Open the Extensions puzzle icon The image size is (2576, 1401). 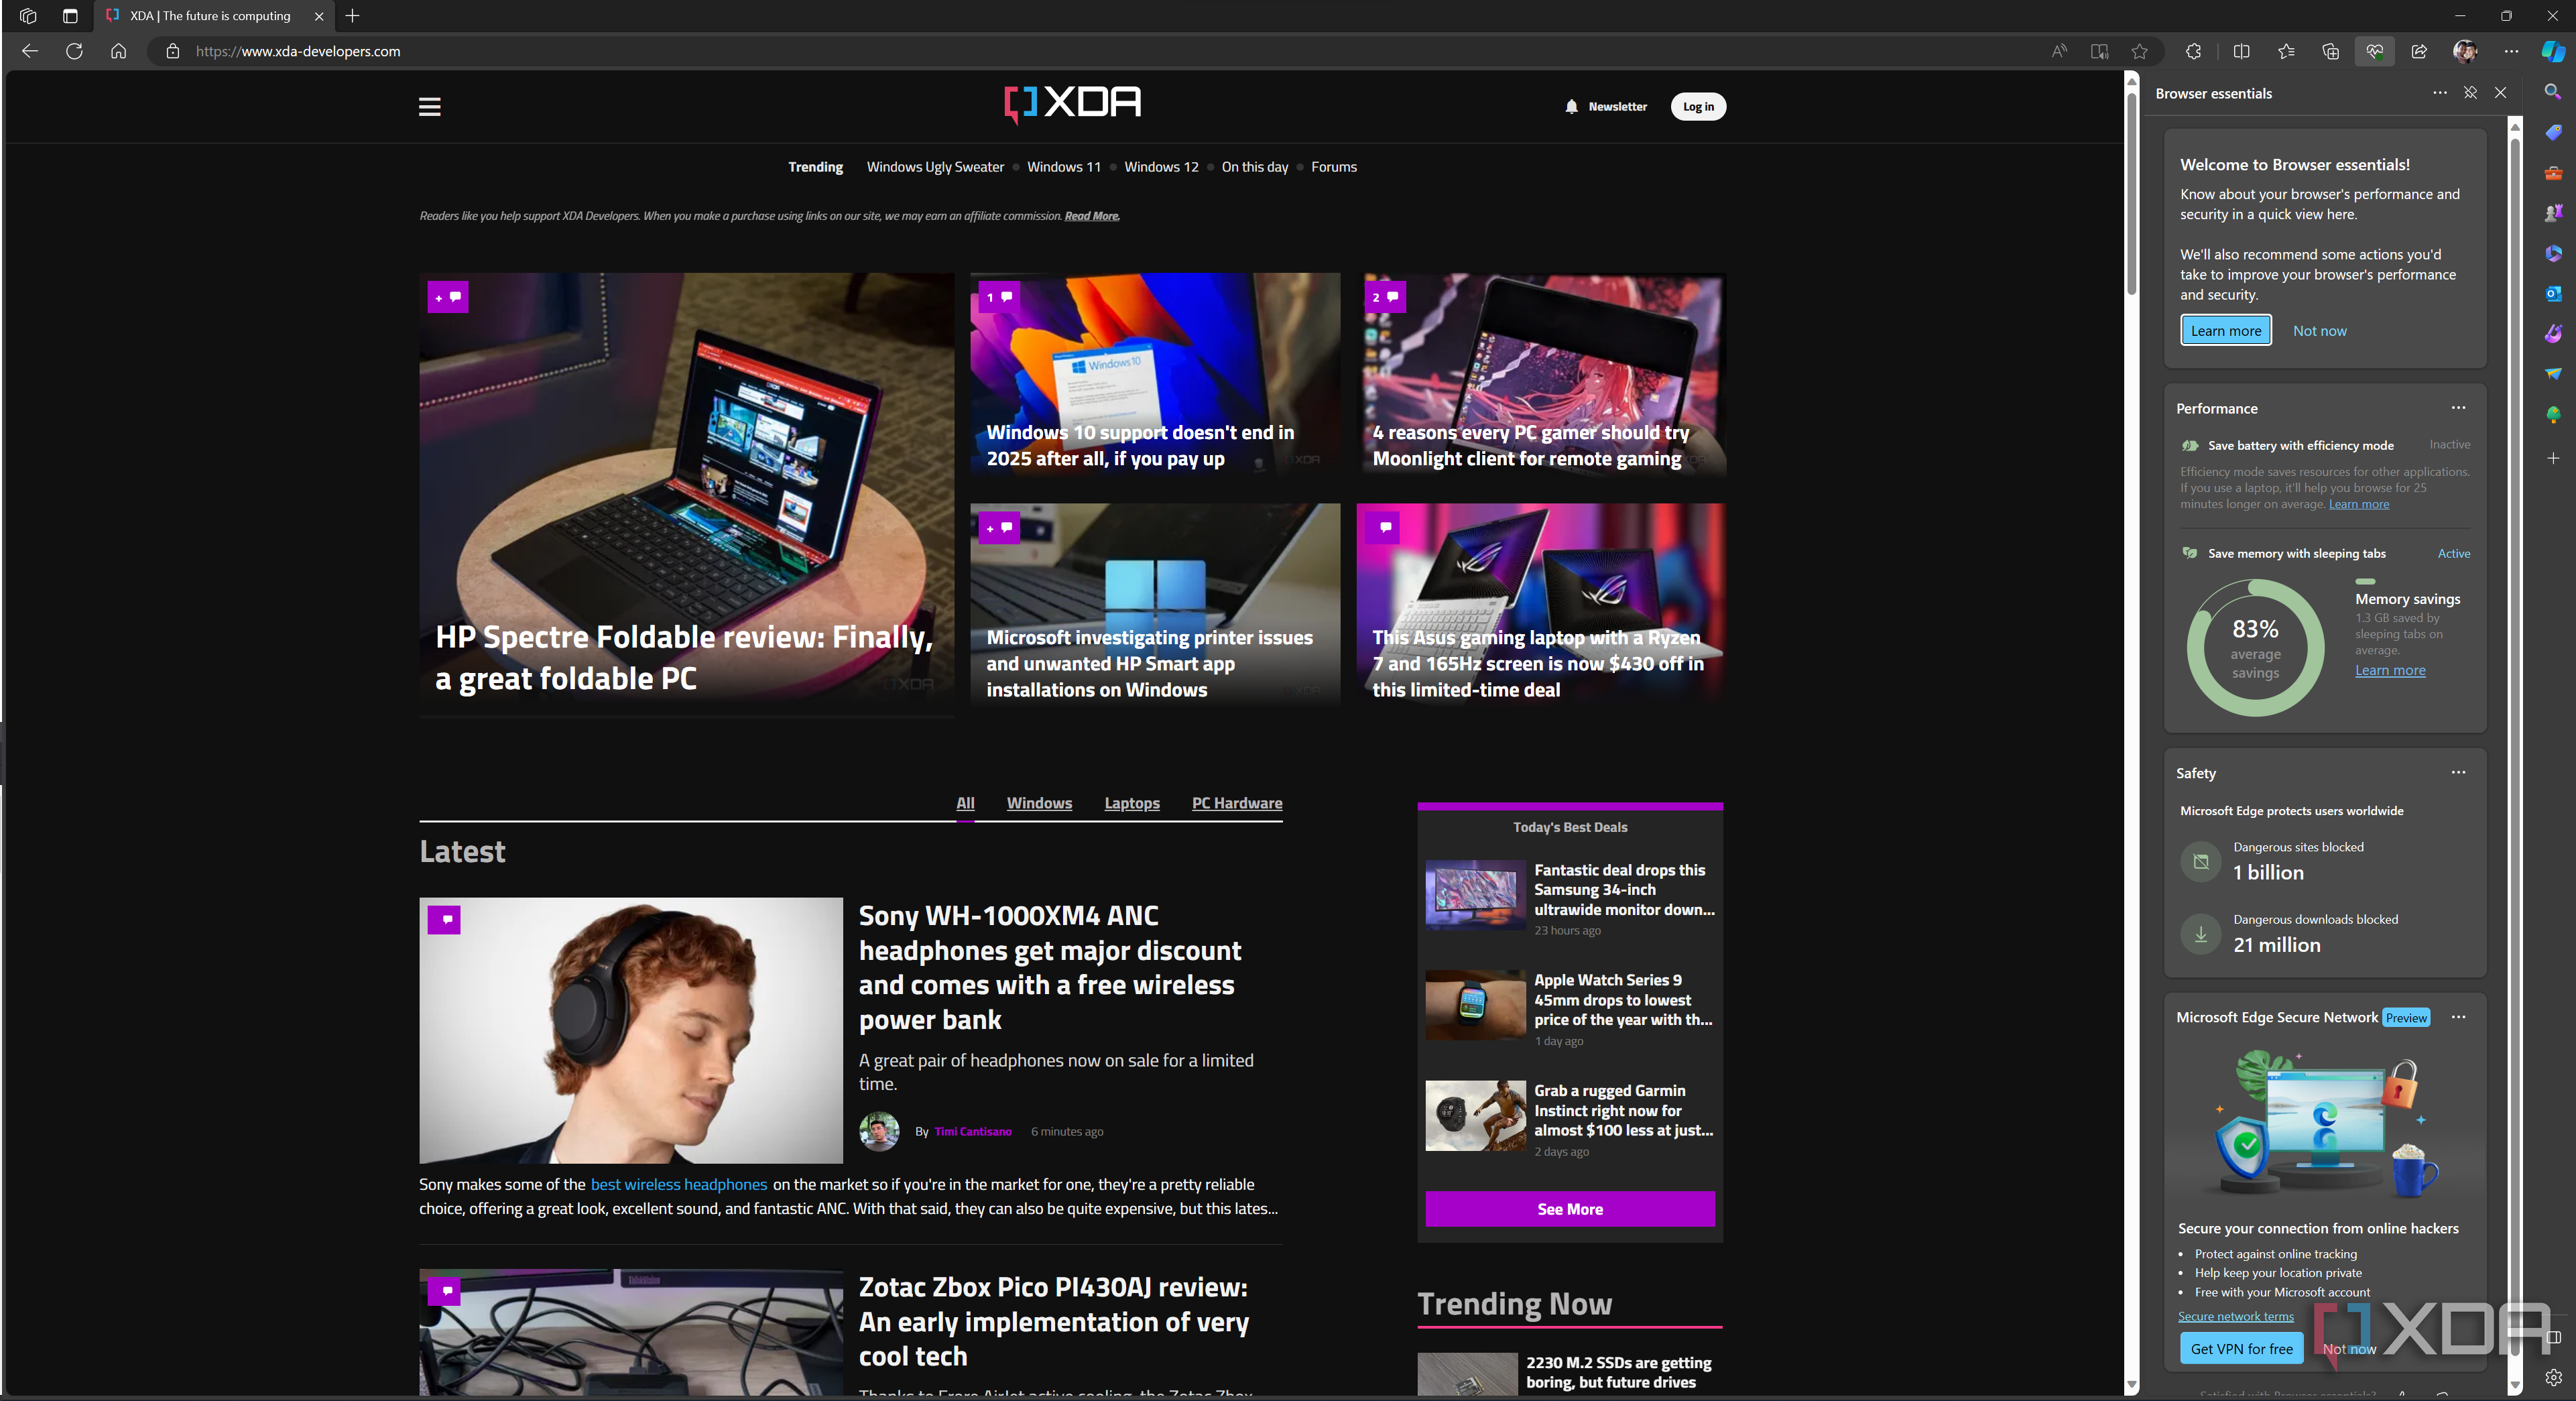tap(2193, 51)
